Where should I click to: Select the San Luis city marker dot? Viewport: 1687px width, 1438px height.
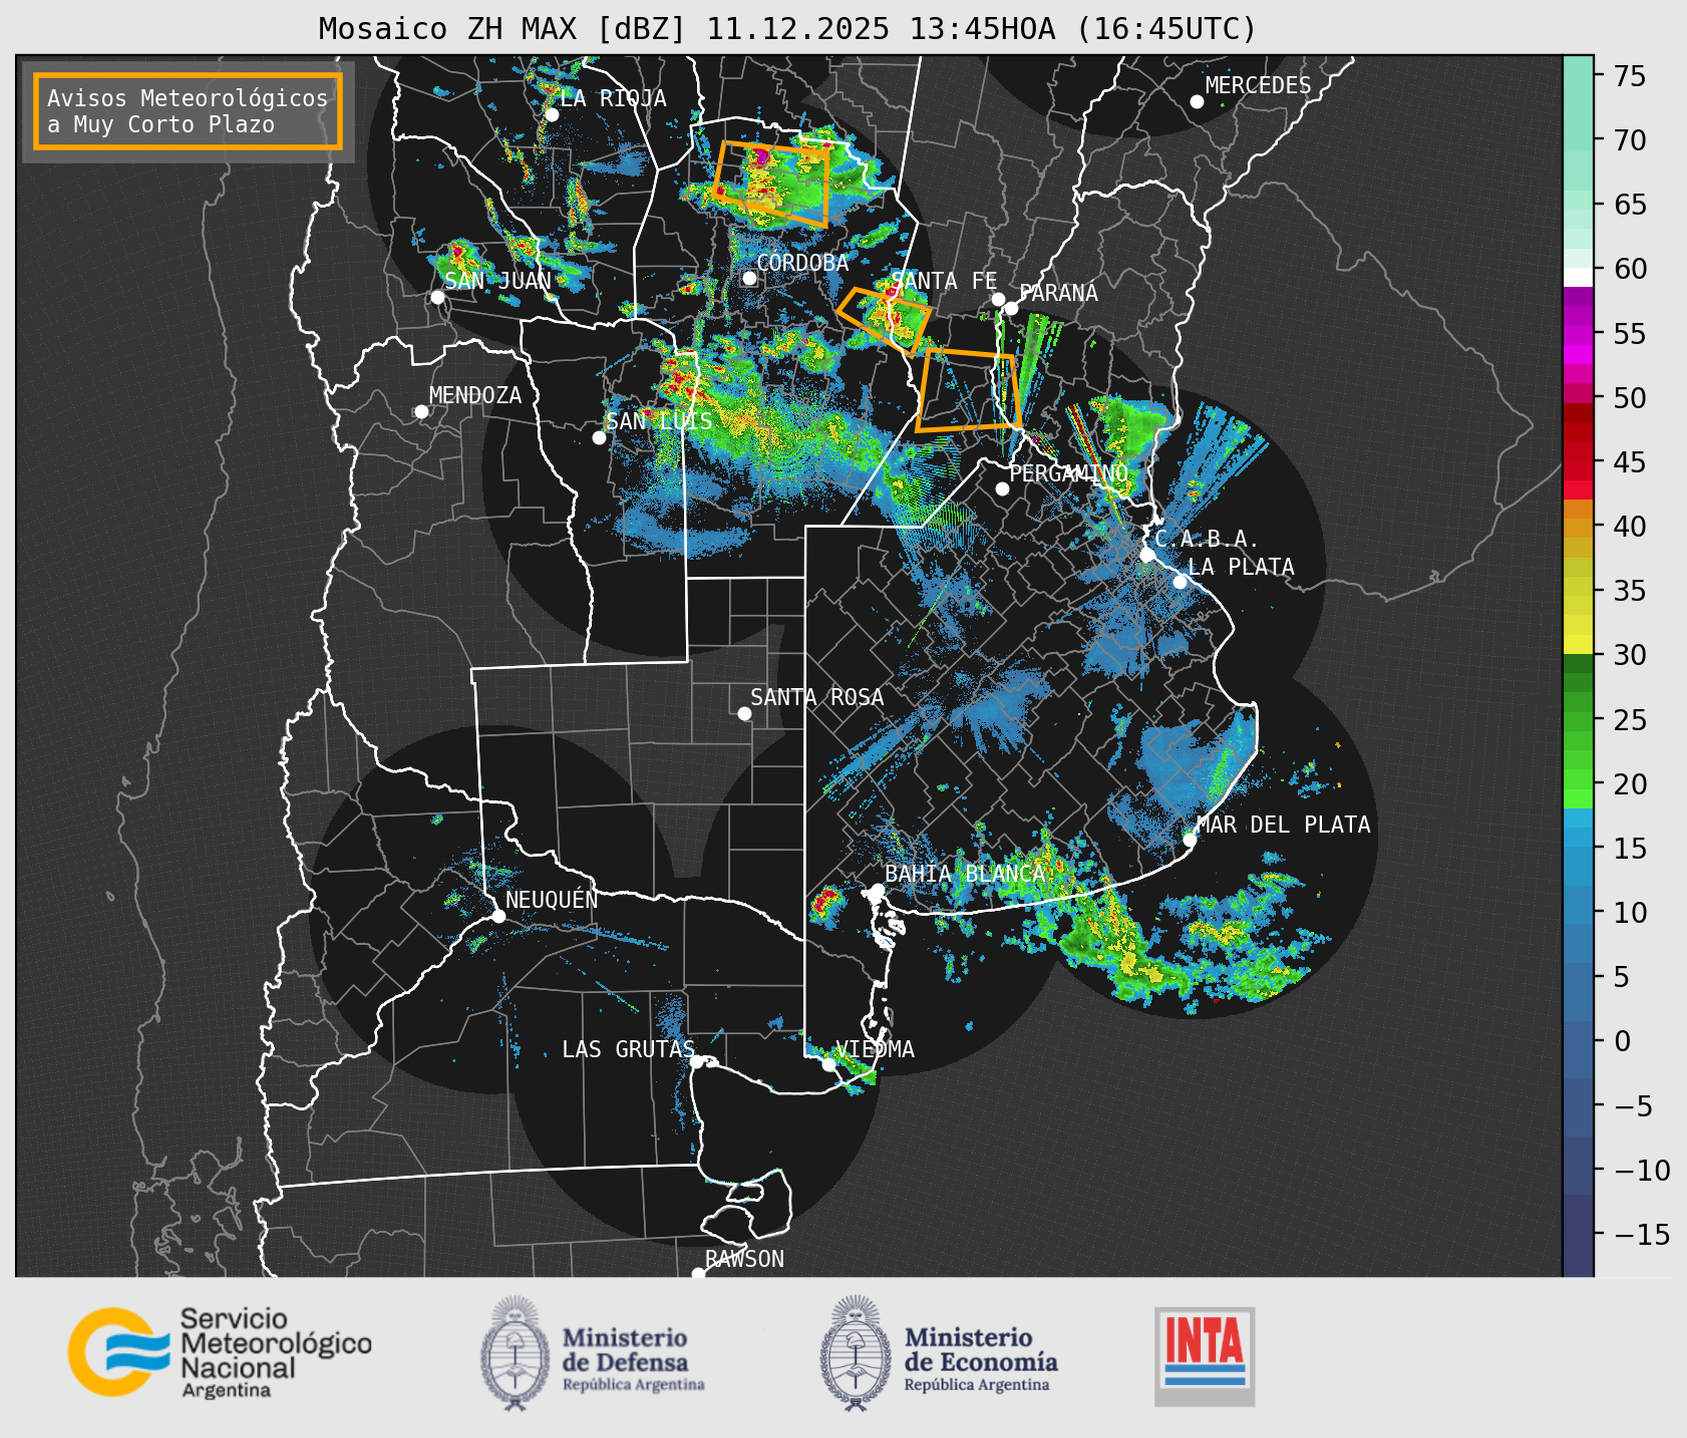(599, 438)
